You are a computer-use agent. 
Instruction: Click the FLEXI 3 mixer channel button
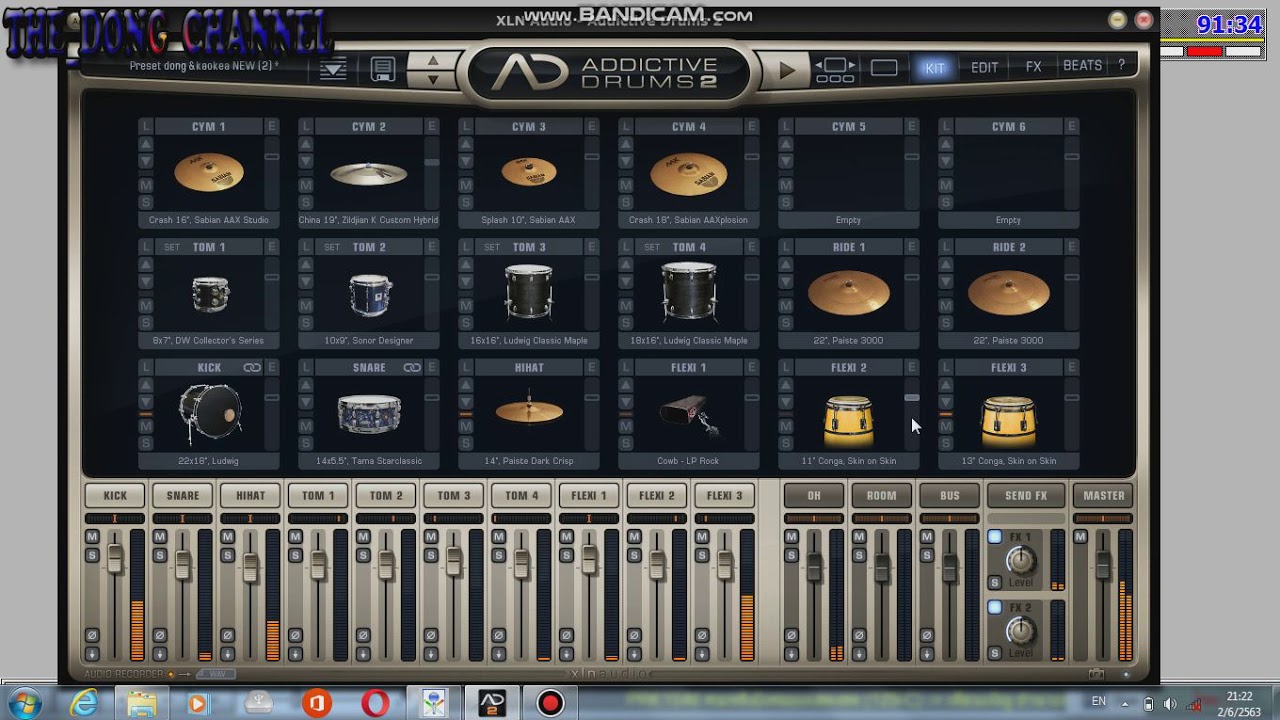[724, 495]
